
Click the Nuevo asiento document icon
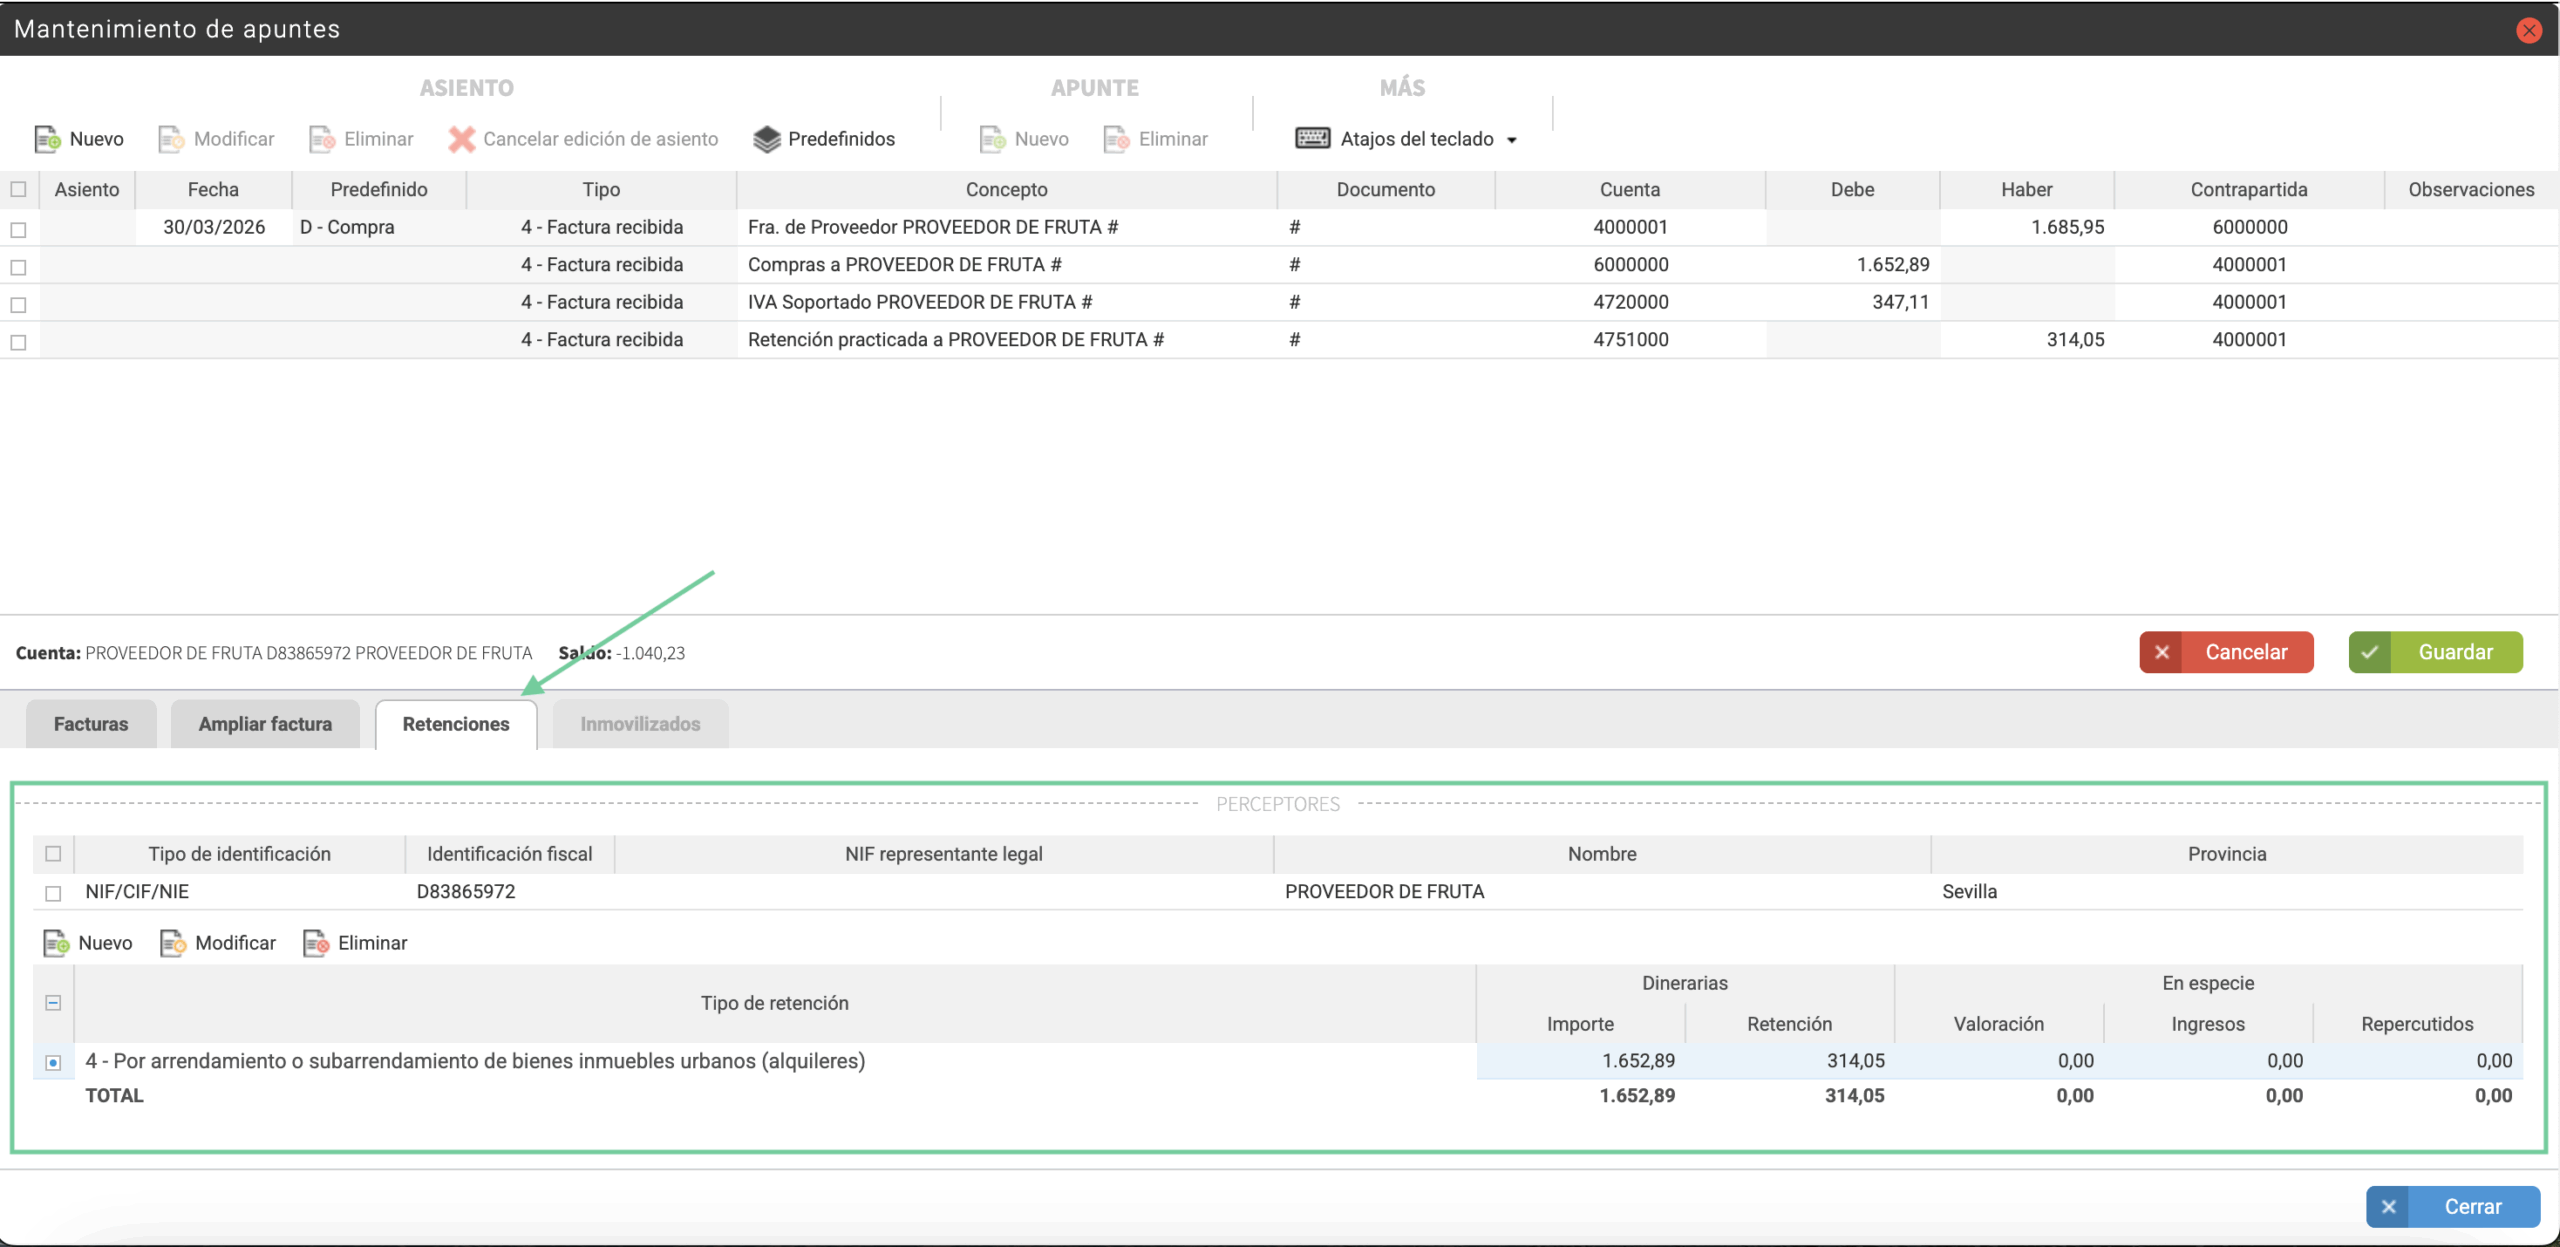pyautogui.click(x=47, y=139)
